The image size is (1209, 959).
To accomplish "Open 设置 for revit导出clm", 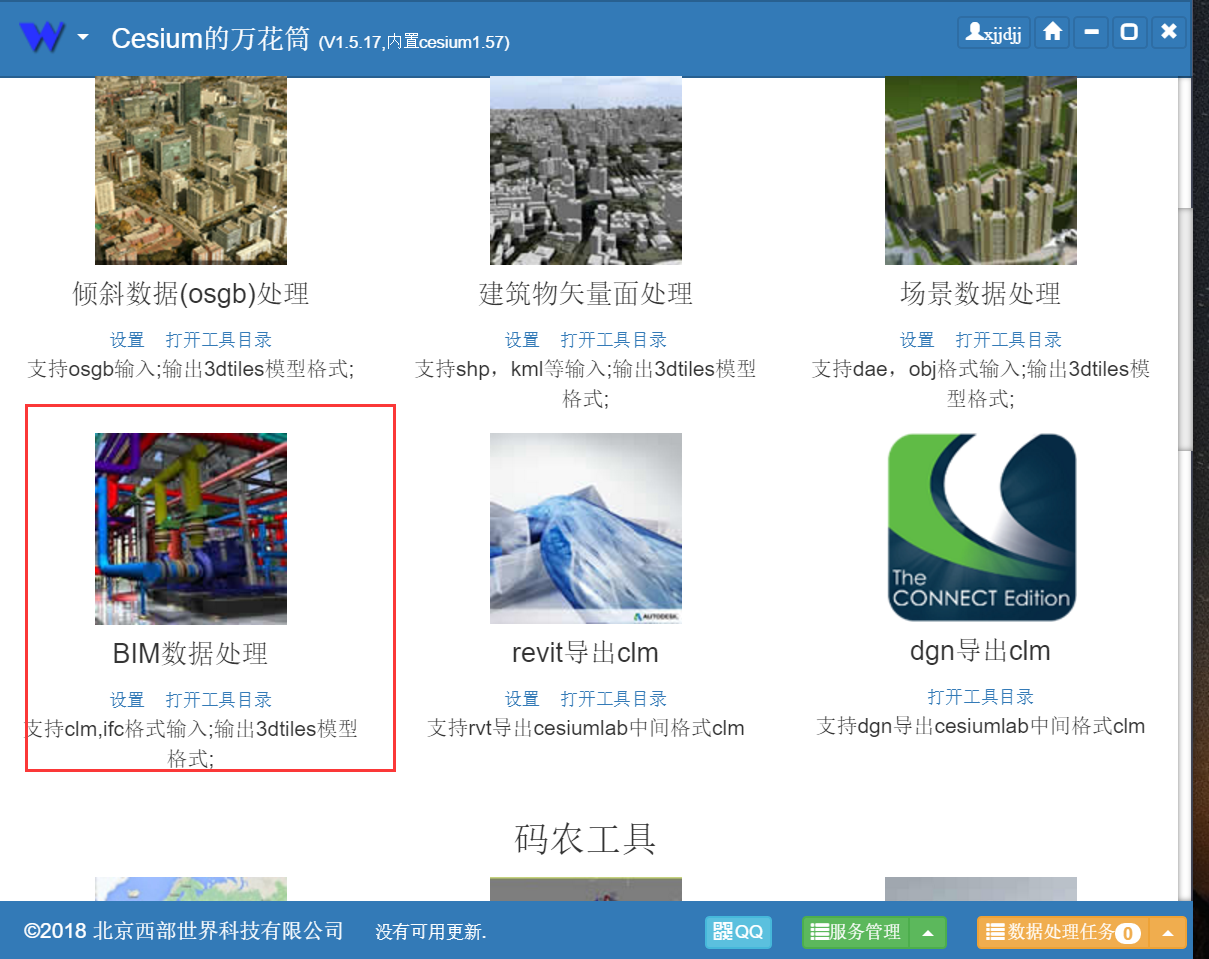I will pyautogui.click(x=522, y=699).
